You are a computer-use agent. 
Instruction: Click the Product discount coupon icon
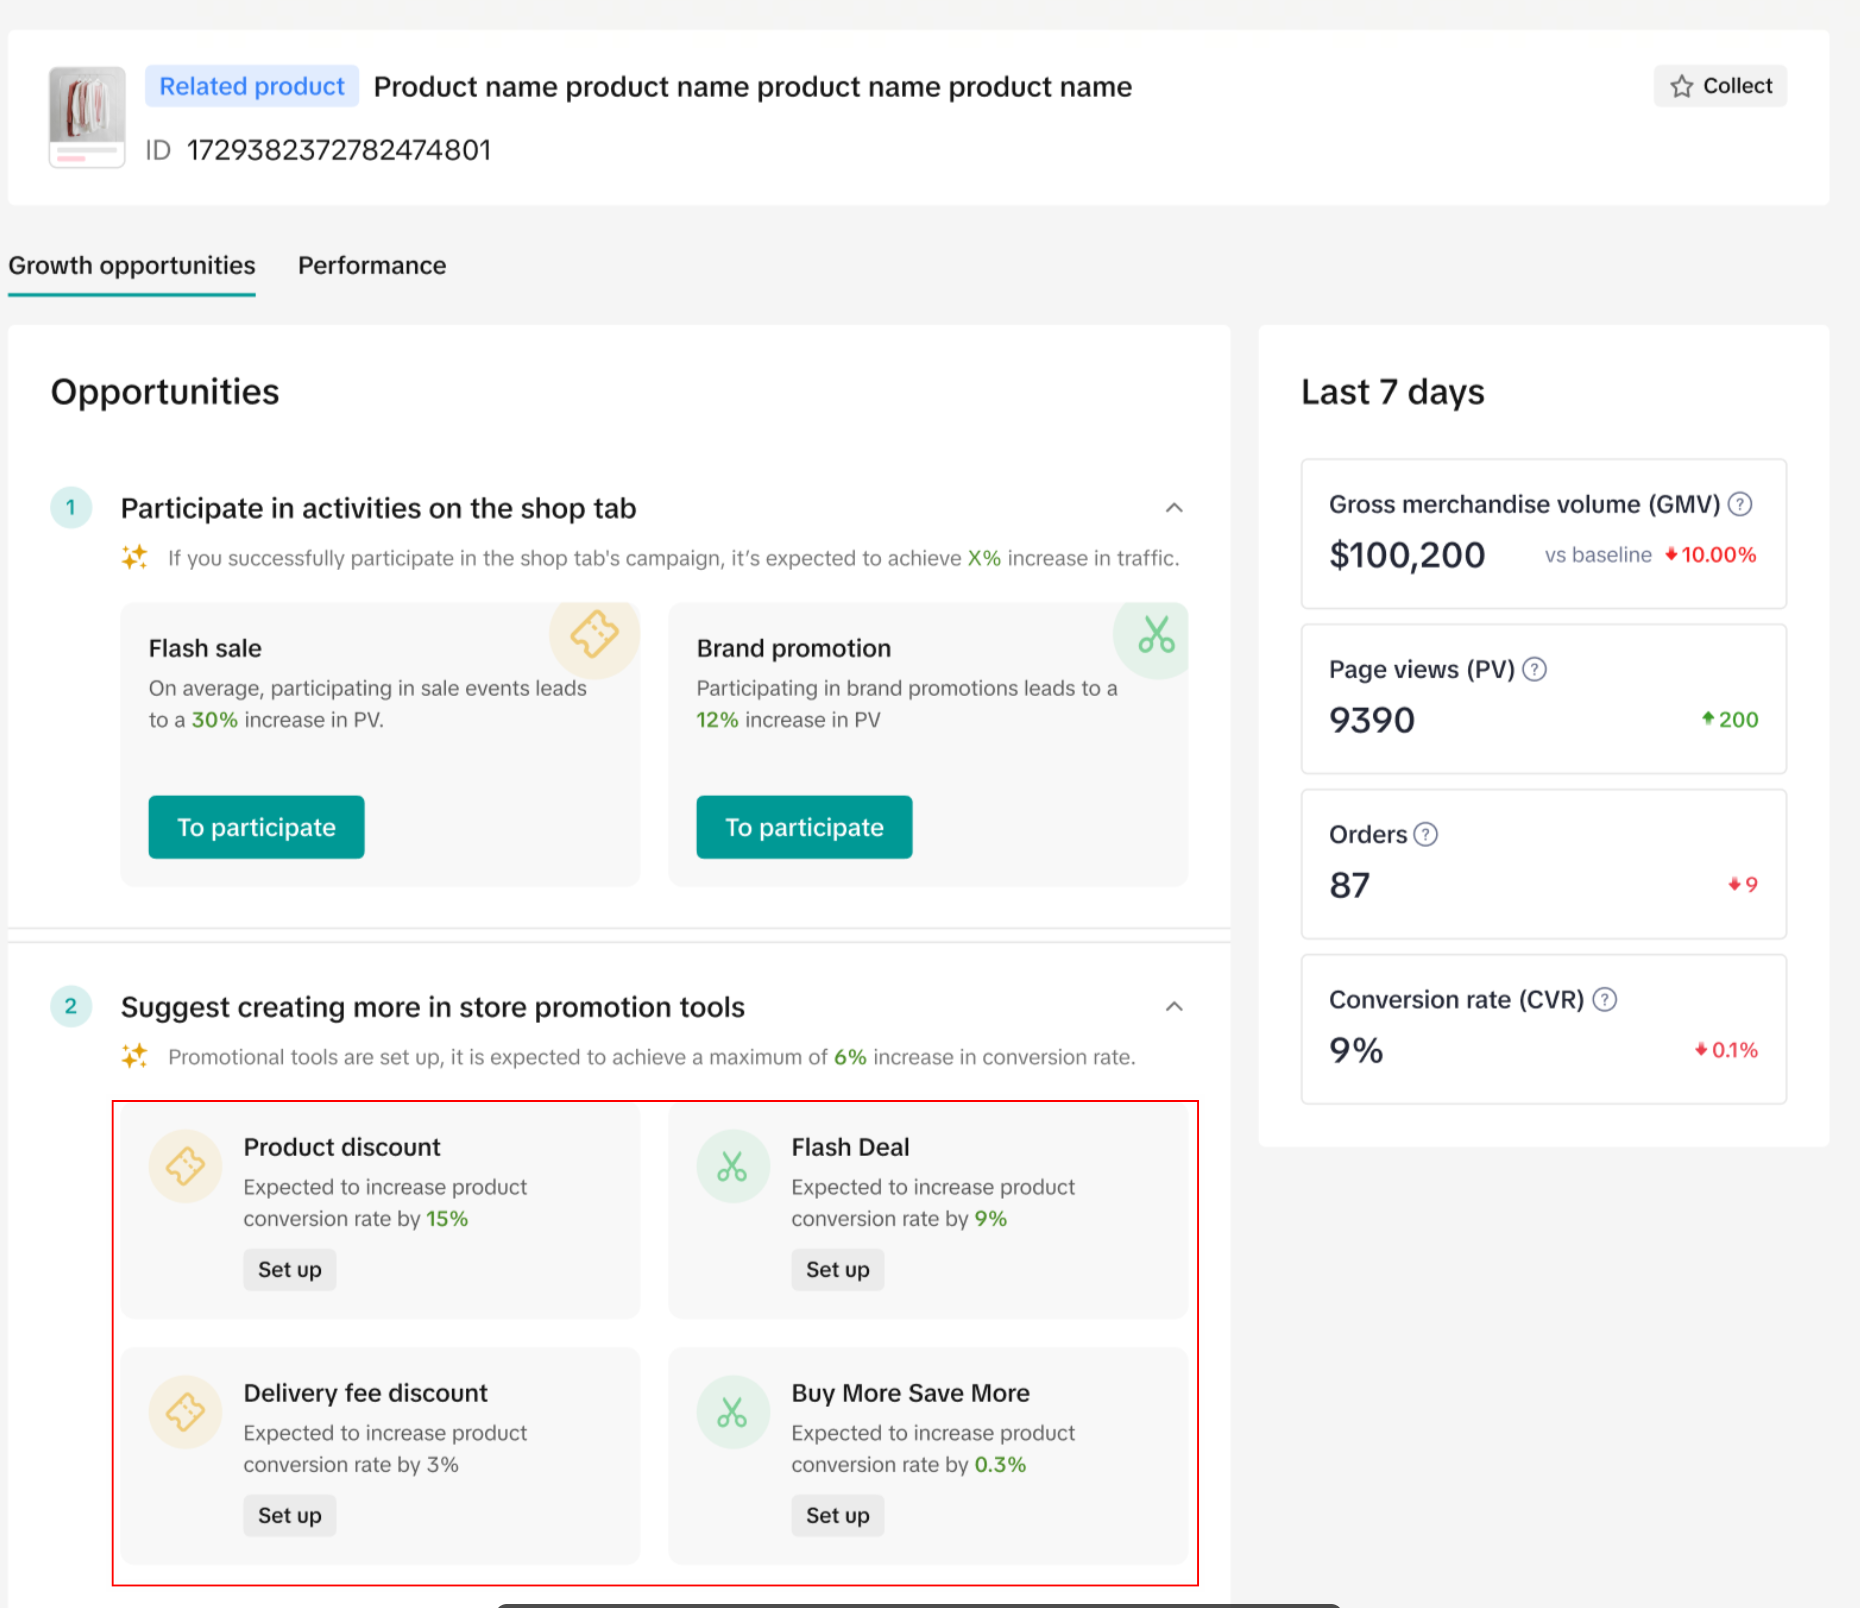click(185, 1166)
